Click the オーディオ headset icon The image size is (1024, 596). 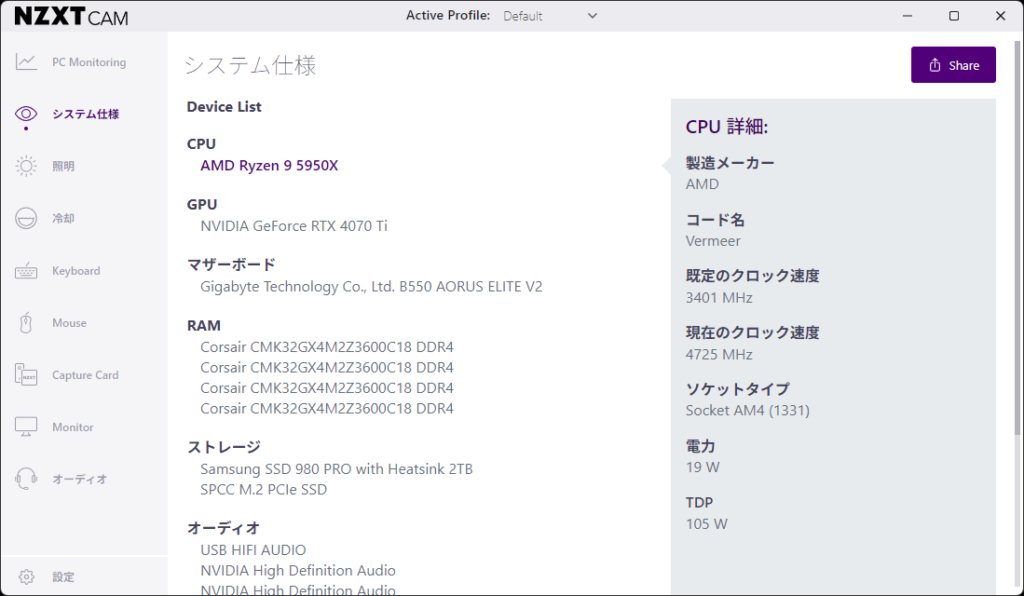click(x=26, y=479)
